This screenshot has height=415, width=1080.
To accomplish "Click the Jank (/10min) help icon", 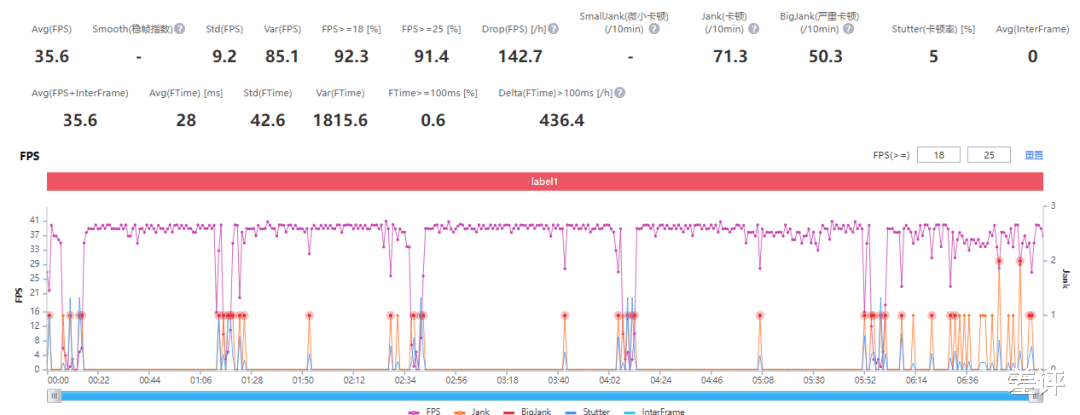I will tap(754, 29).
